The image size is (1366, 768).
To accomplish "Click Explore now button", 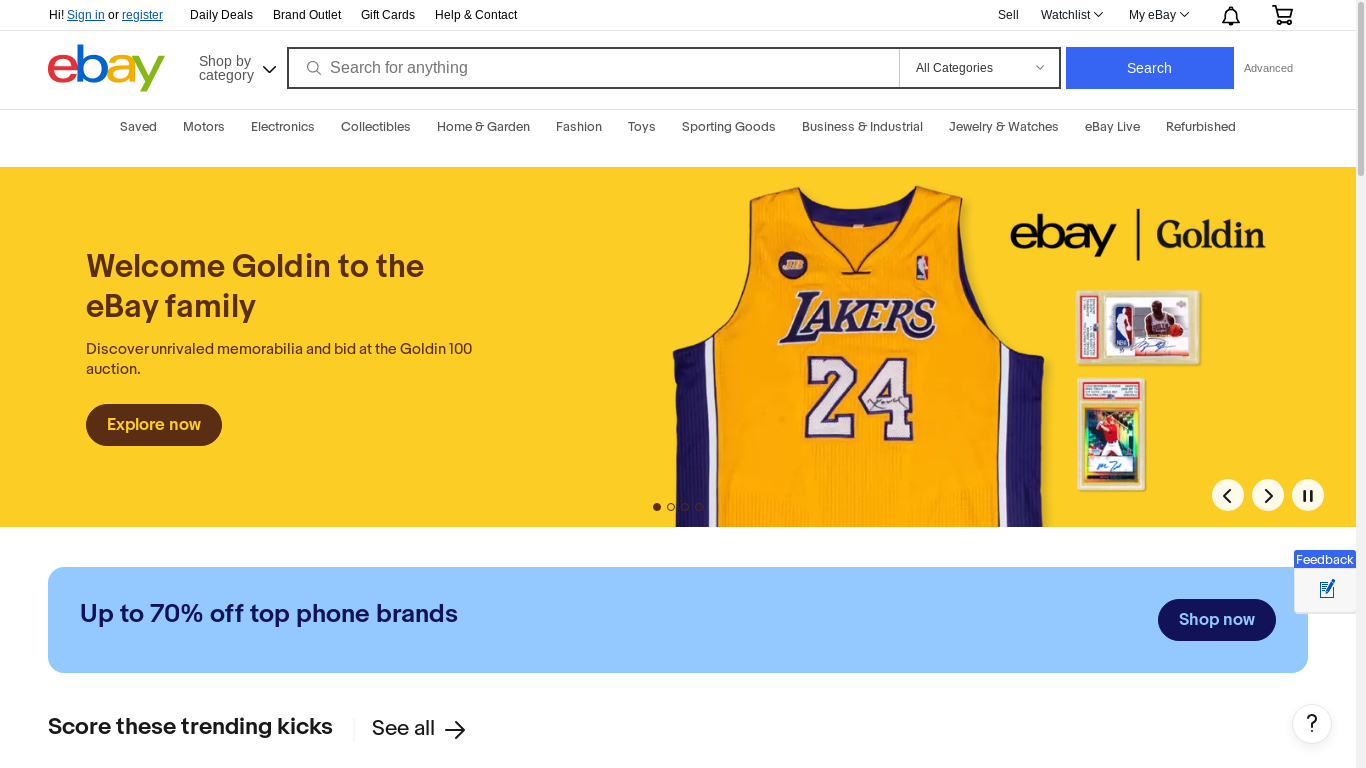I will click(154, 425).
